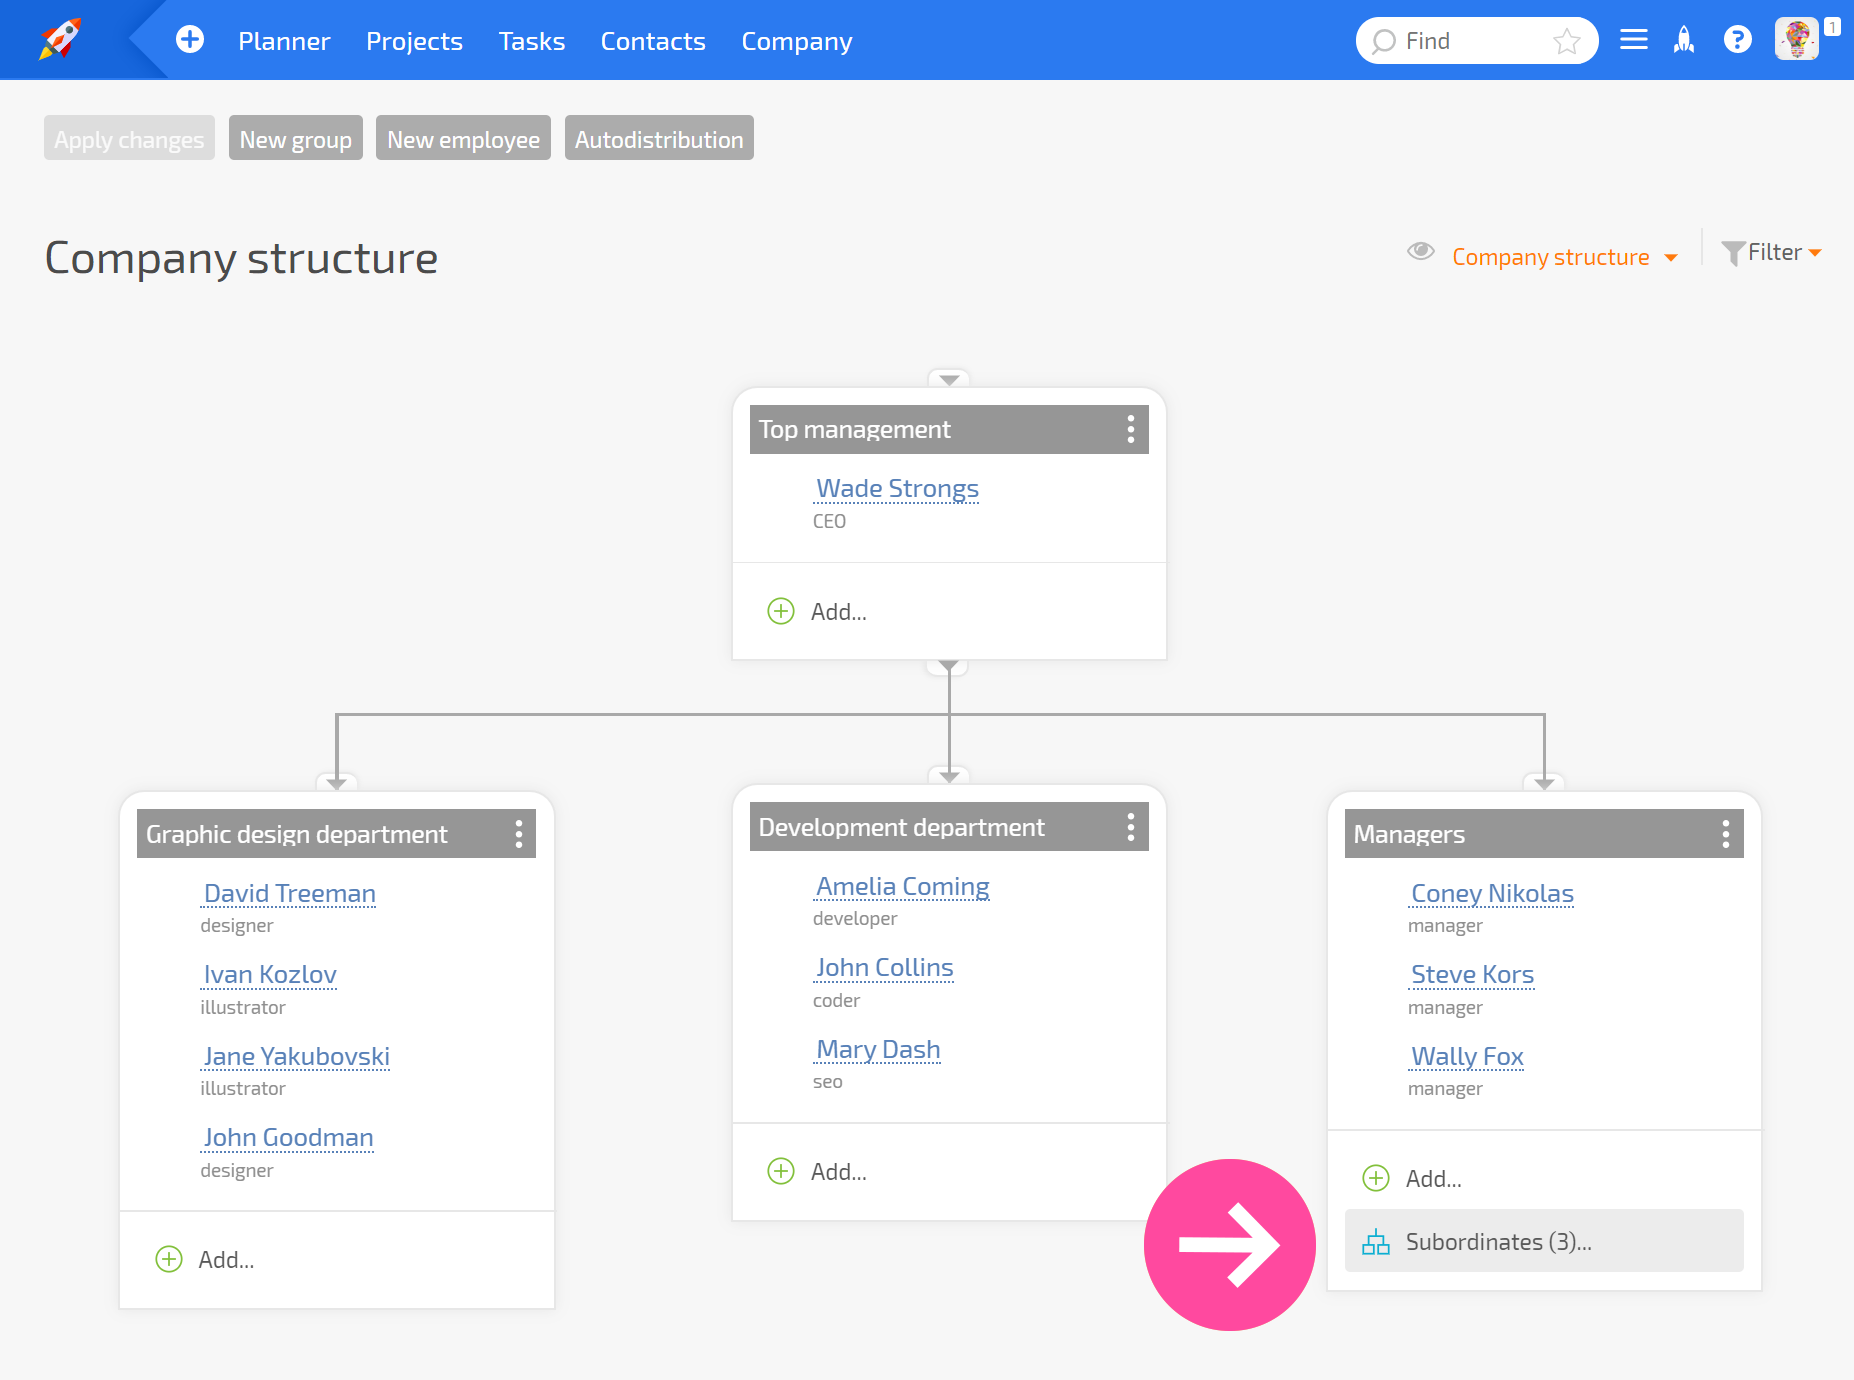Click arrow tab above Top management card

949,380
